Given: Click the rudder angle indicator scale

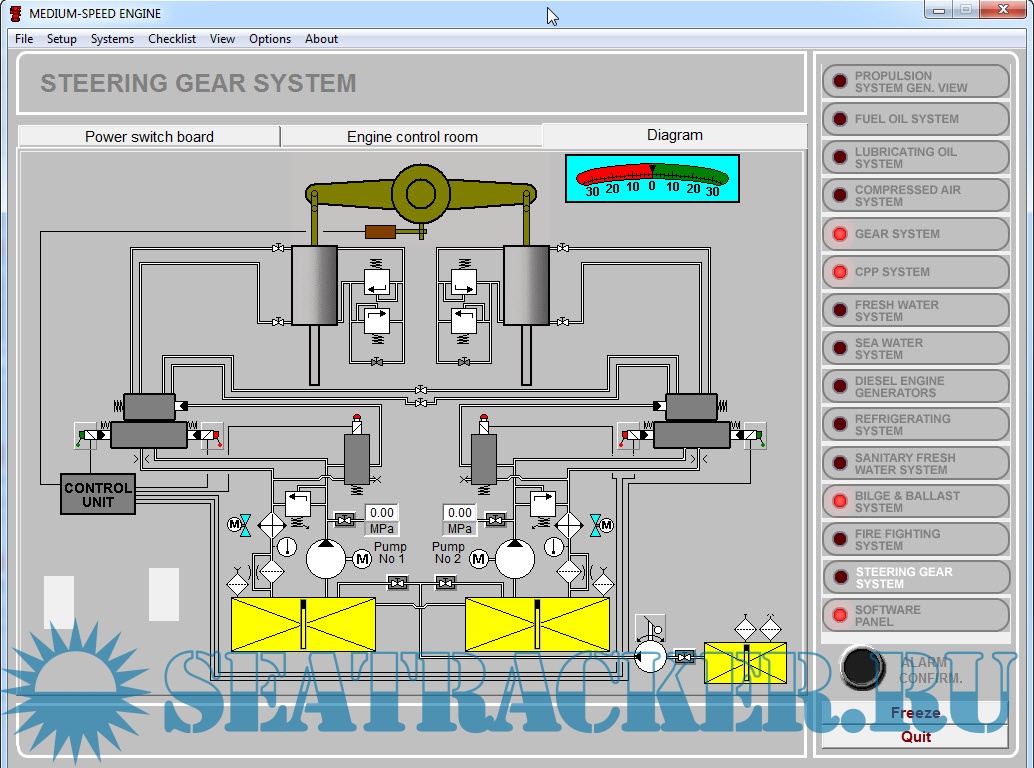Looking at the screenshot, I should pyautogui.click(x=652, y=179).
